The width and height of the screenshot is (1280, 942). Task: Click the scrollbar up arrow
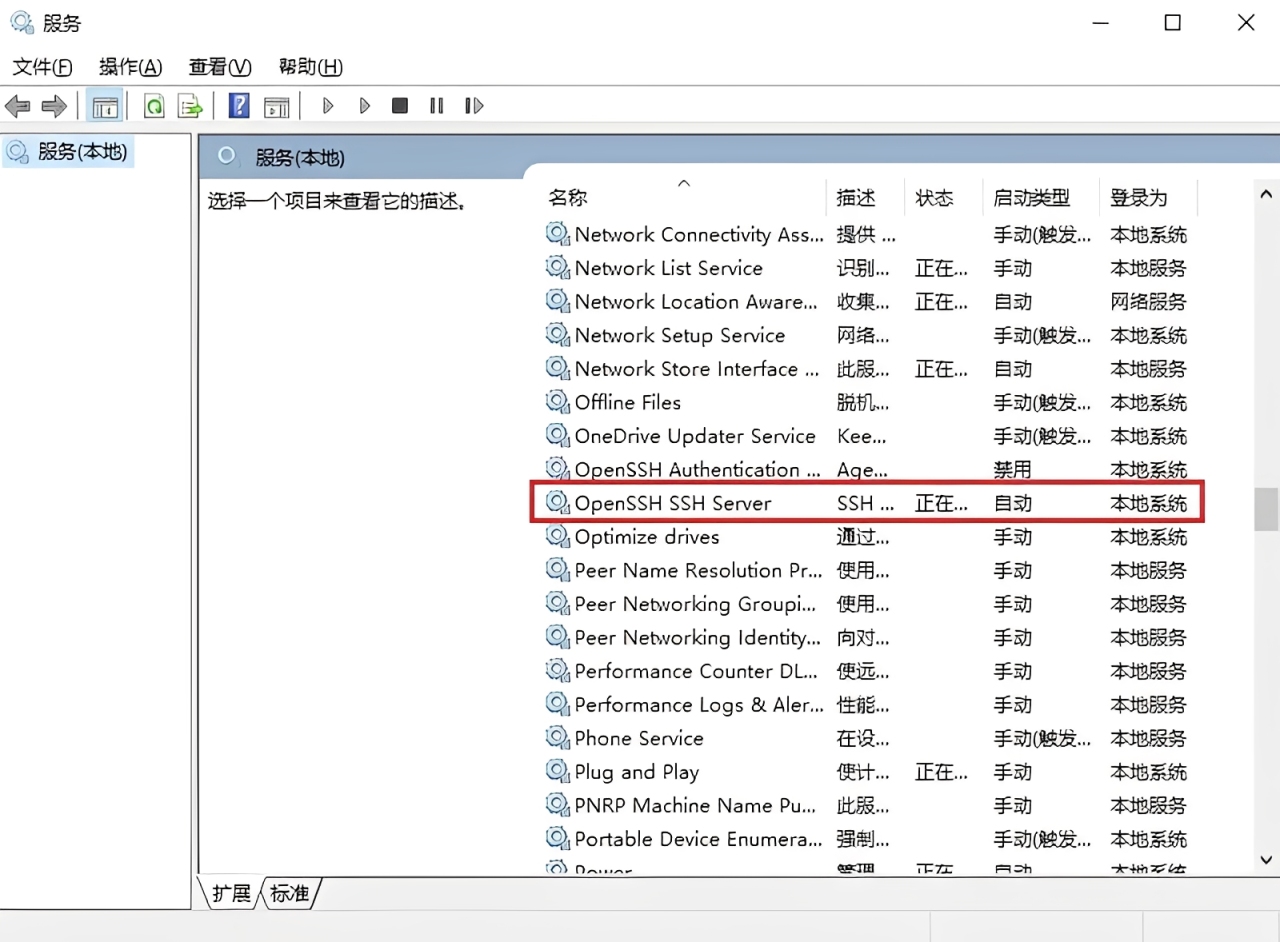click(1266, 195)
